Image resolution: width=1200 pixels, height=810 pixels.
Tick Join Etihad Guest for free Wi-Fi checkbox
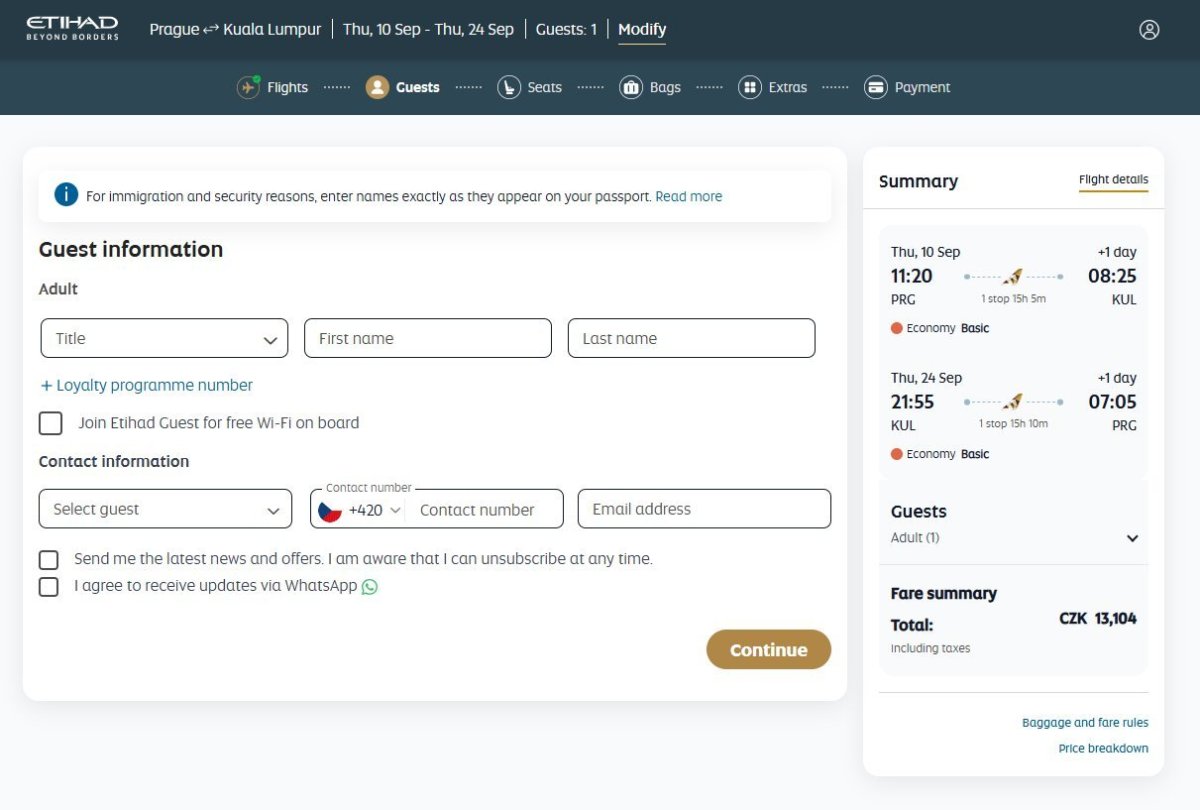[x=50, y=423]
